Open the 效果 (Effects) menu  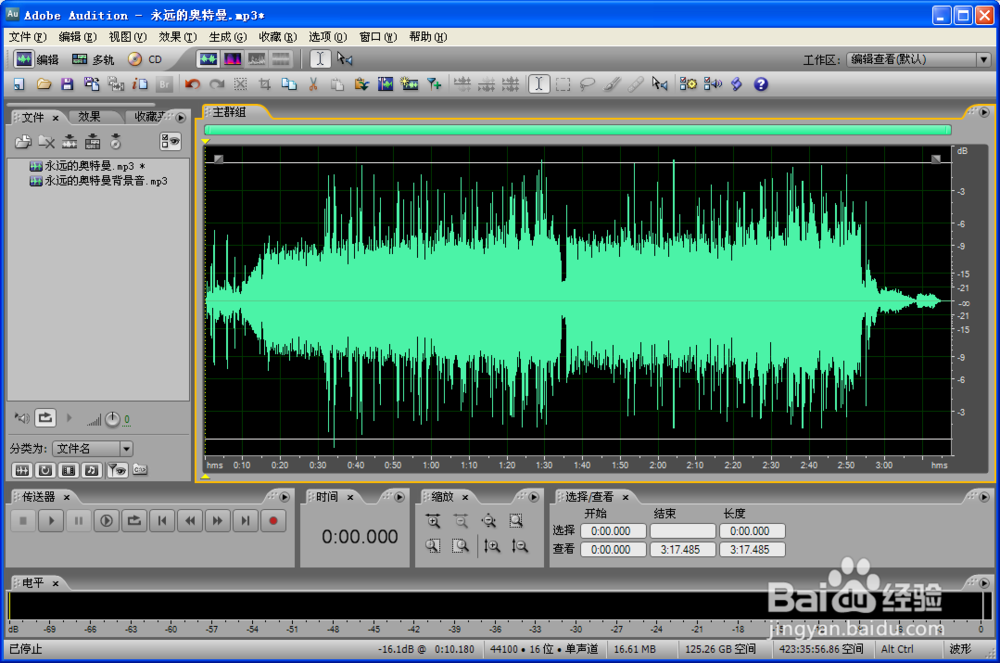coord(177,37)
